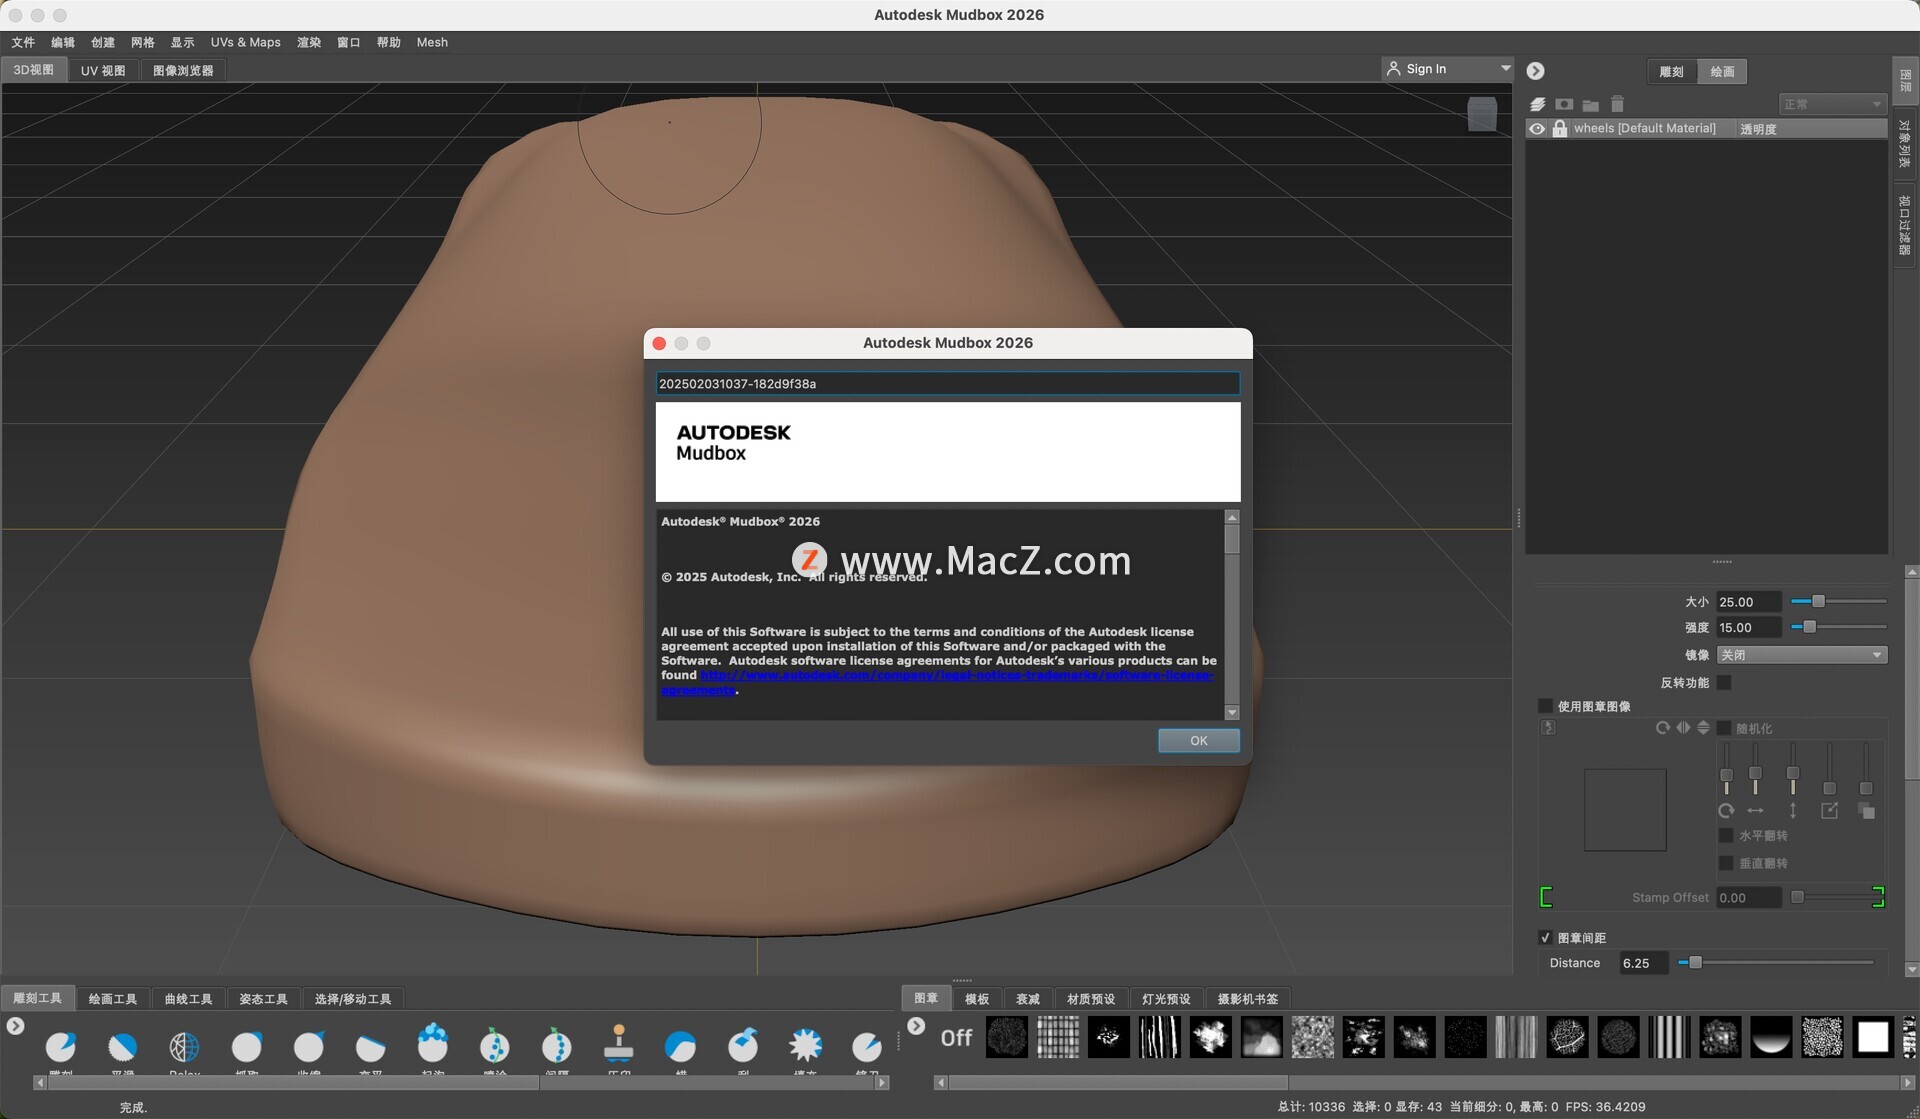
Task: Switch to the 姿态工具 tab
Action: pyautogui.click(x=263, y=999)
